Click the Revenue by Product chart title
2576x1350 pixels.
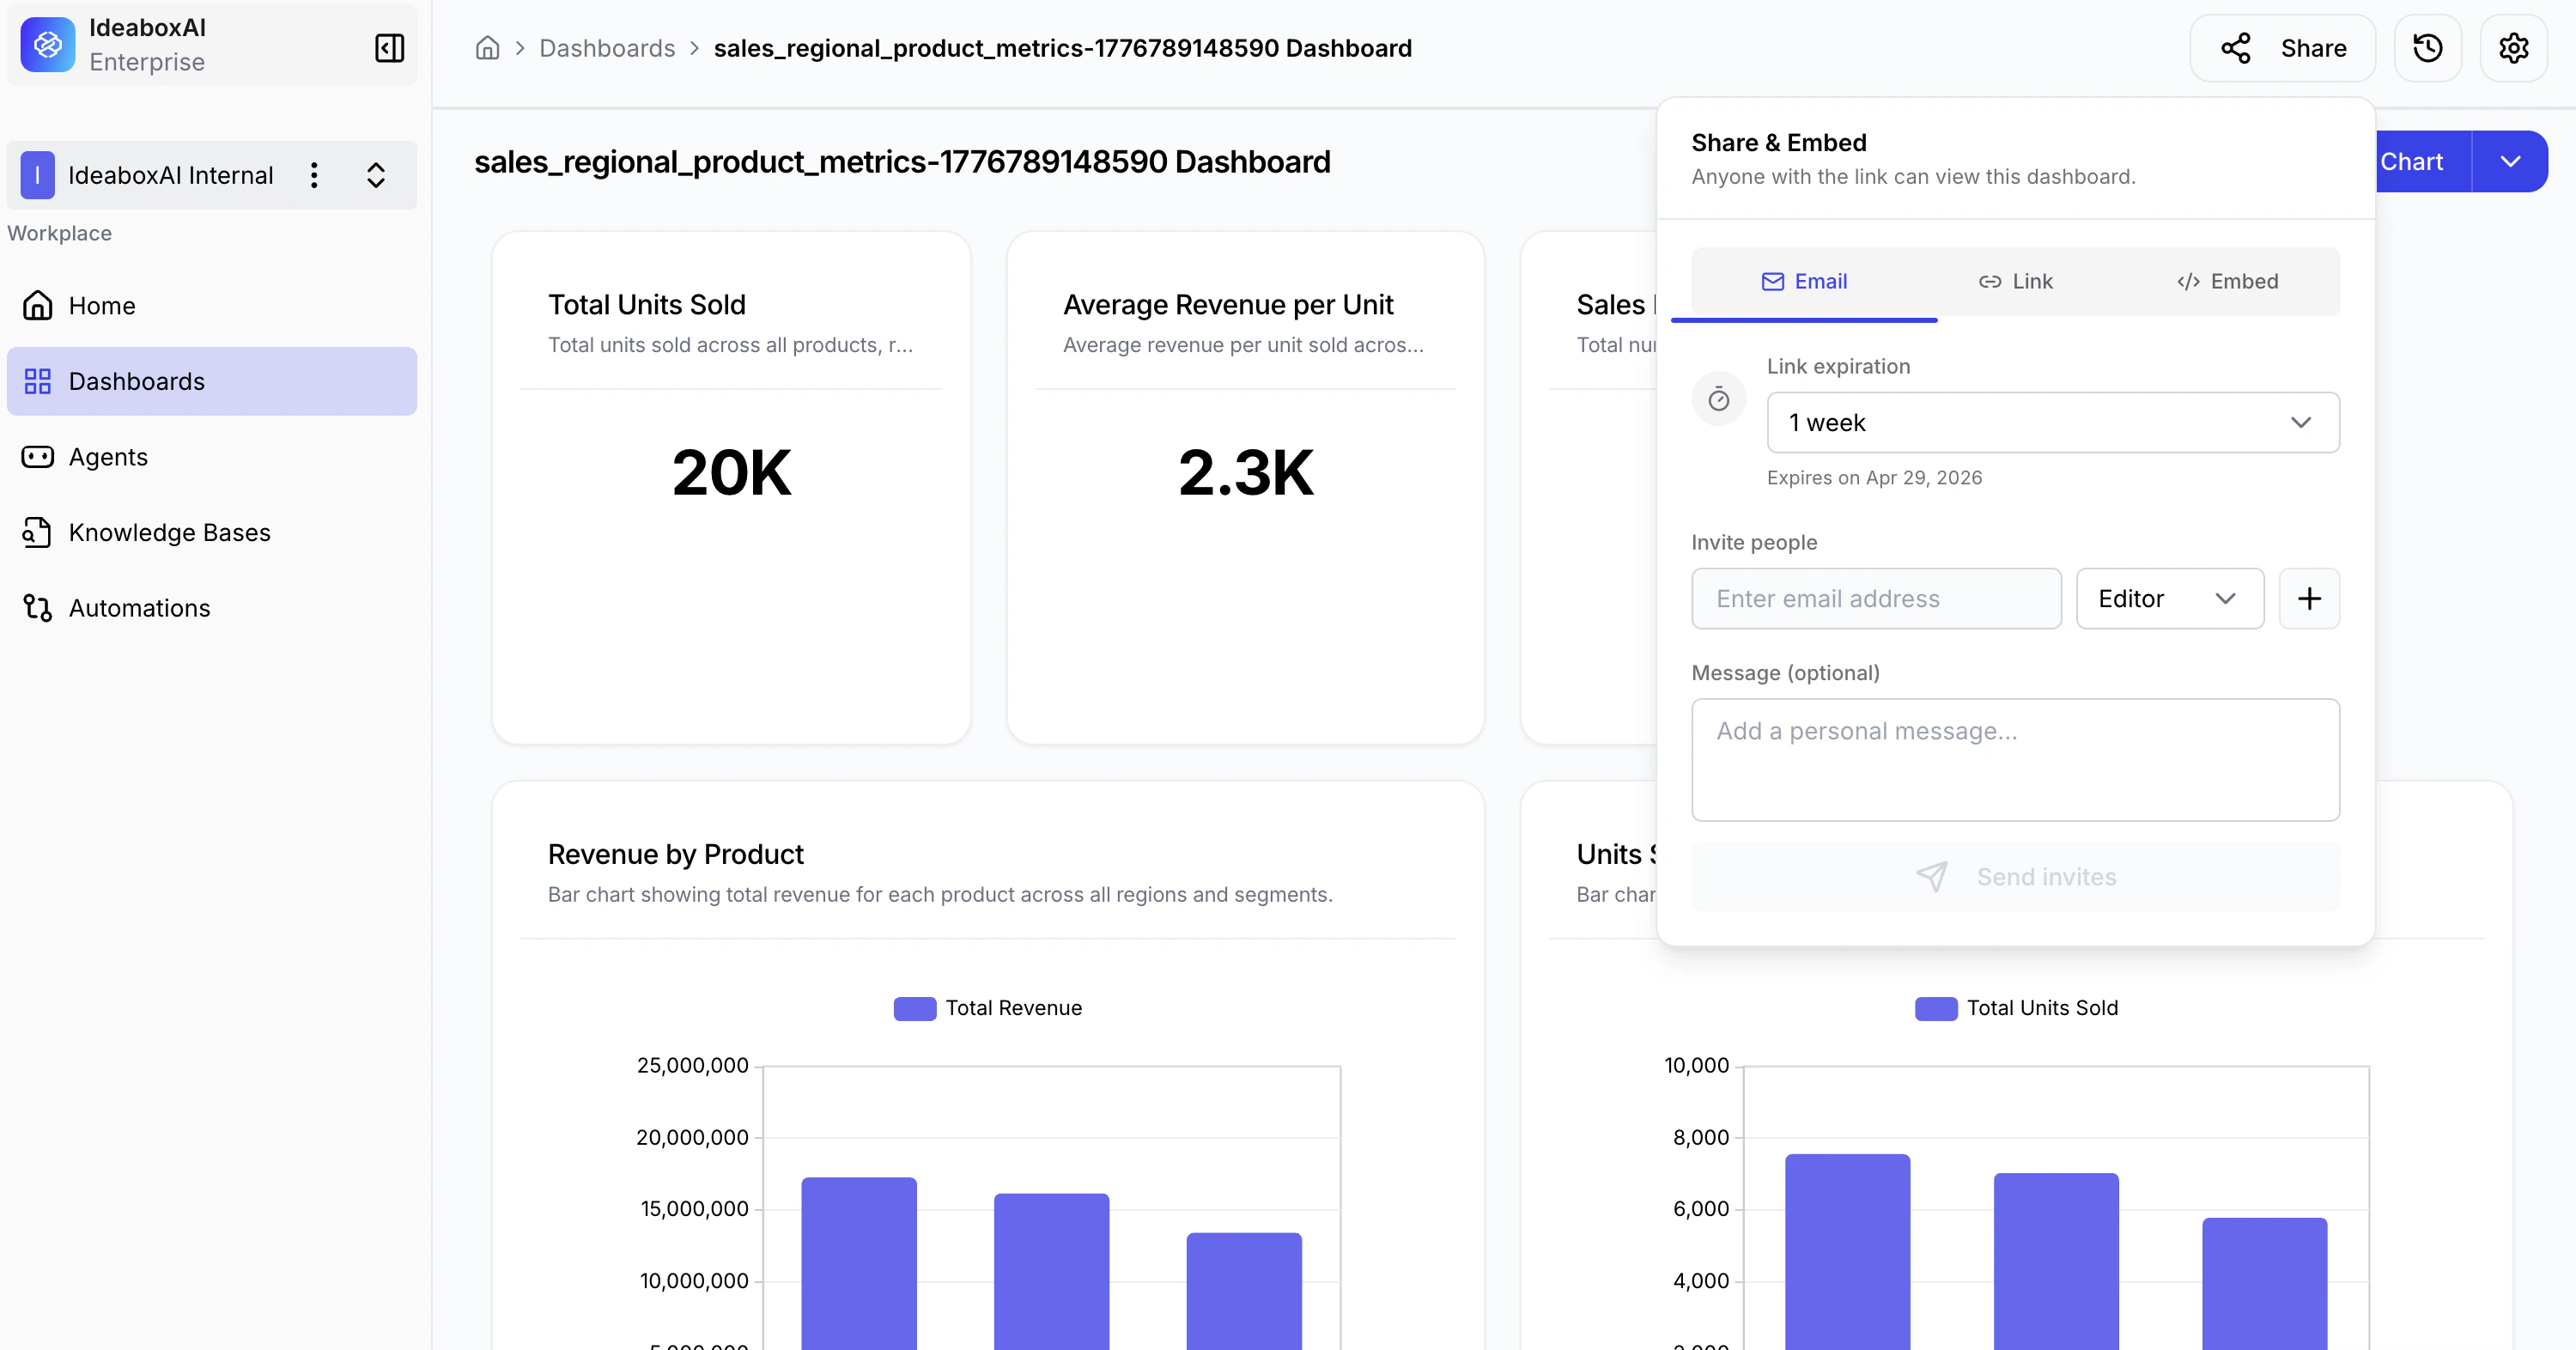click(x=675, y=855)
